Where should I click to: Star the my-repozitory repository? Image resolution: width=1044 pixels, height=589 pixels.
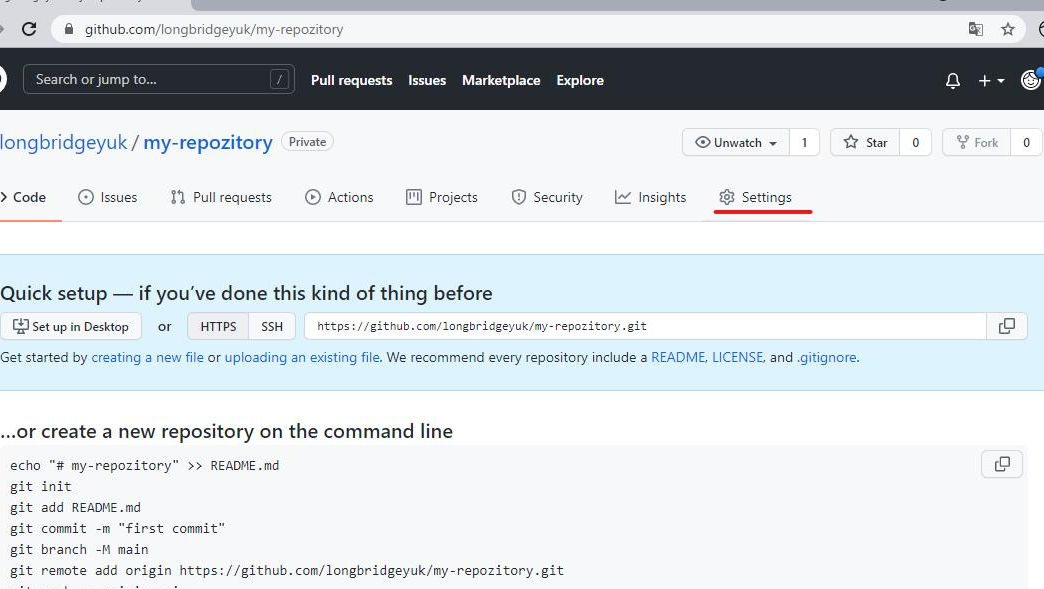coord(866,143)
